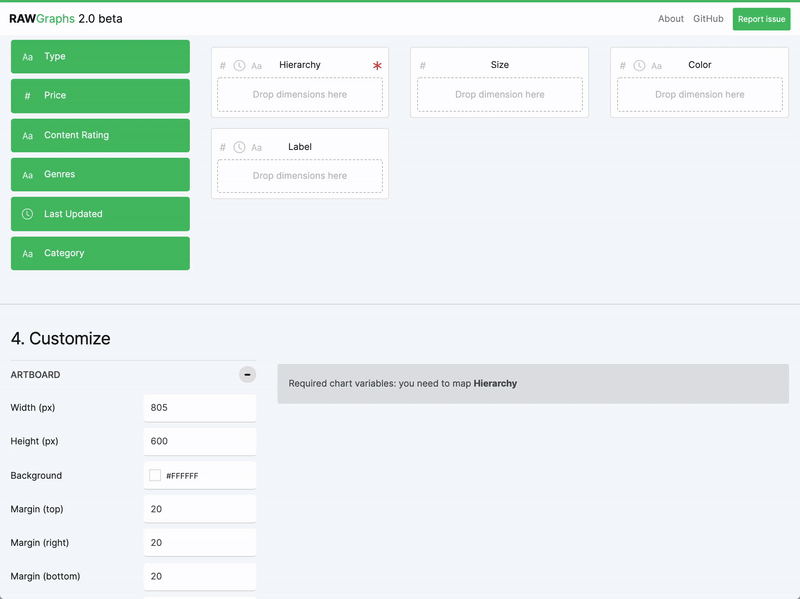Viewport: 800px width, 599px height.
Task: Open the Background color swatch
Action: pyautogui.click(x=155, y=476)
